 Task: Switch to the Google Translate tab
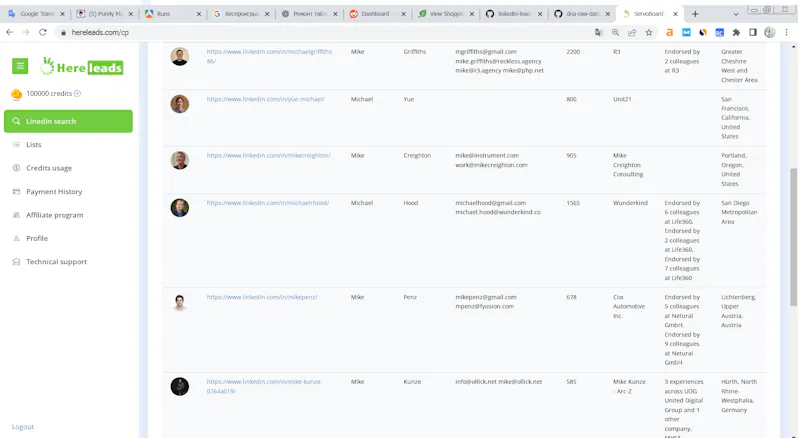coord(35,14)
